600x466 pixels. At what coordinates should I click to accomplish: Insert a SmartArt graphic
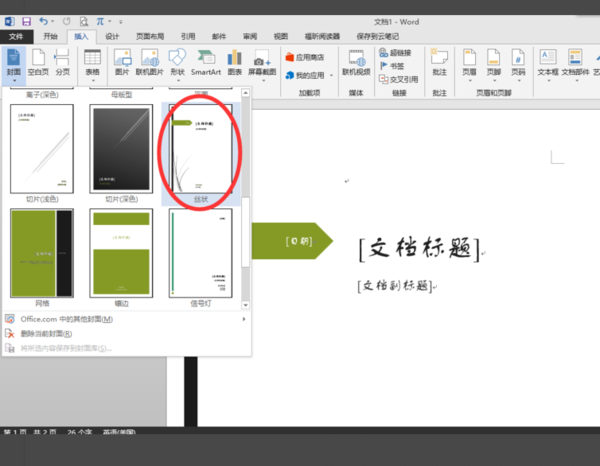[206, 63]
